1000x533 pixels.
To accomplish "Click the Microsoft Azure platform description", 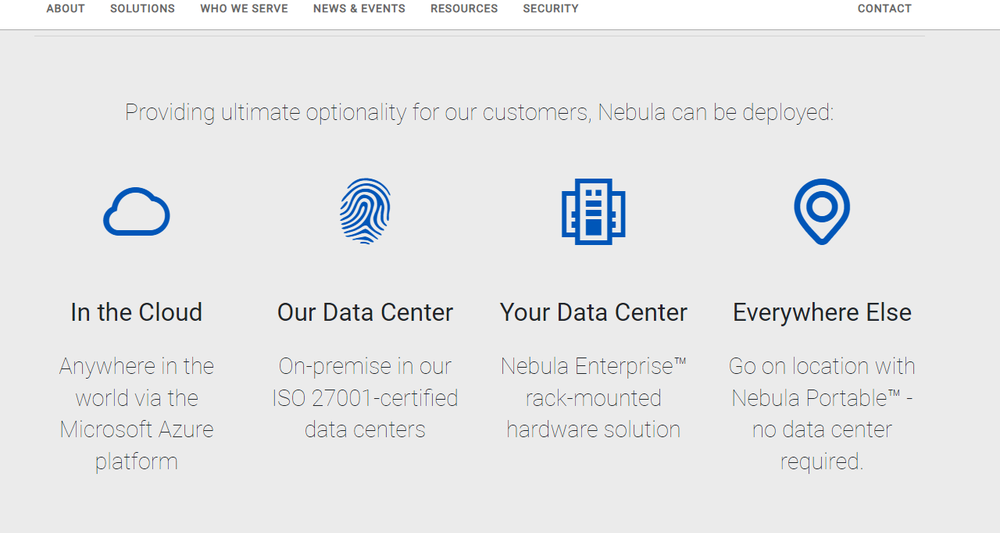I will [136, 414].
